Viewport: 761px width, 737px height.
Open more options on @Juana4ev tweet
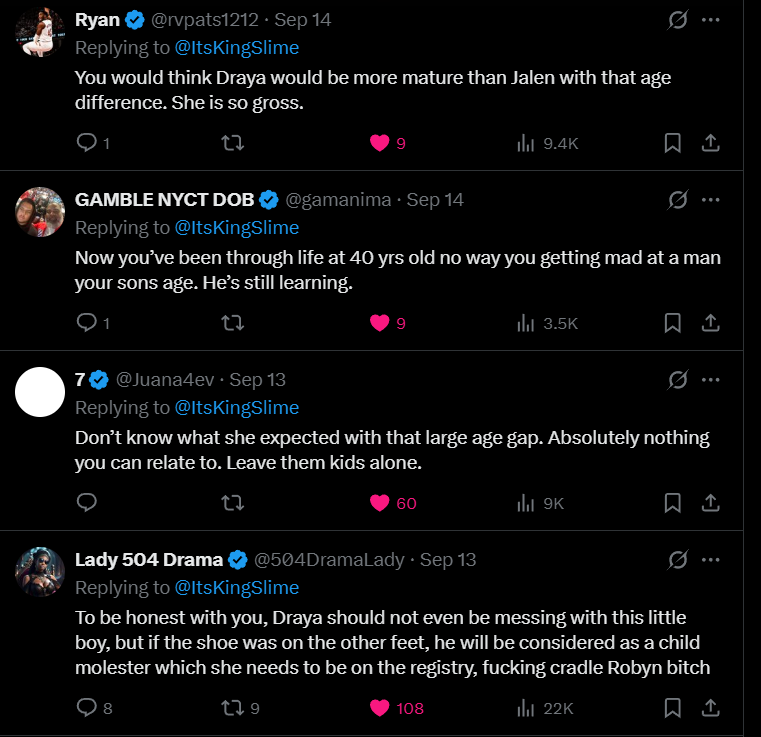click(710, 380)
